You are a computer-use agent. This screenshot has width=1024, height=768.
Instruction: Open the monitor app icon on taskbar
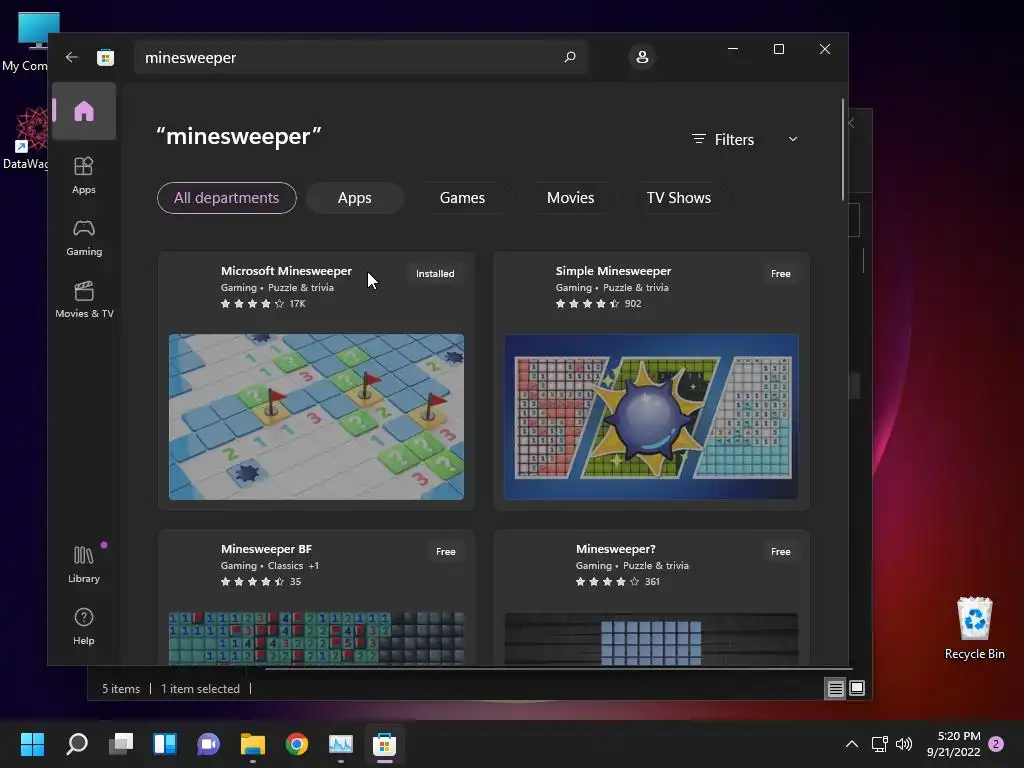tap(341, 744)
